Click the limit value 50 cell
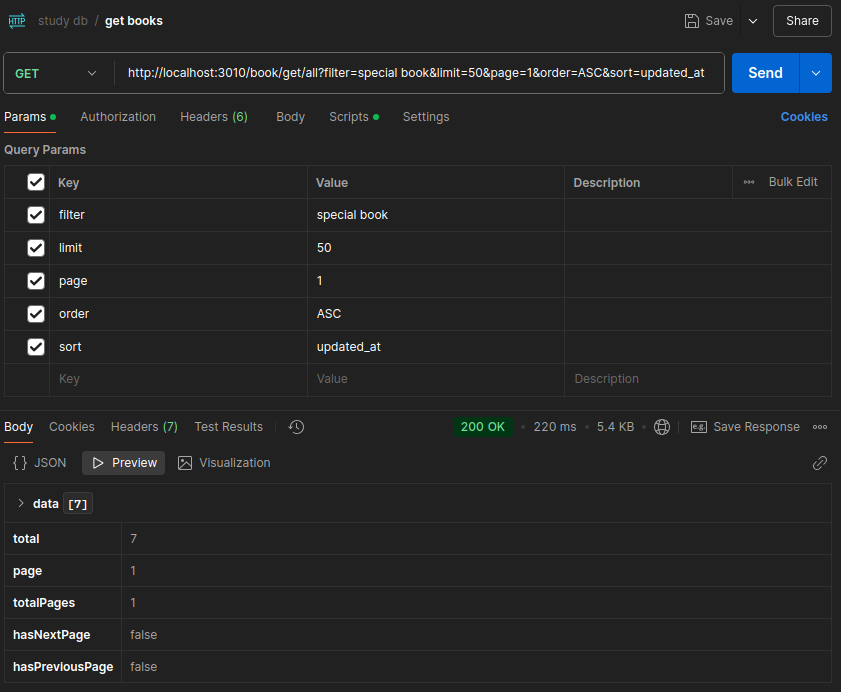Viewport: 841px width, 692px height. (436, 248)
